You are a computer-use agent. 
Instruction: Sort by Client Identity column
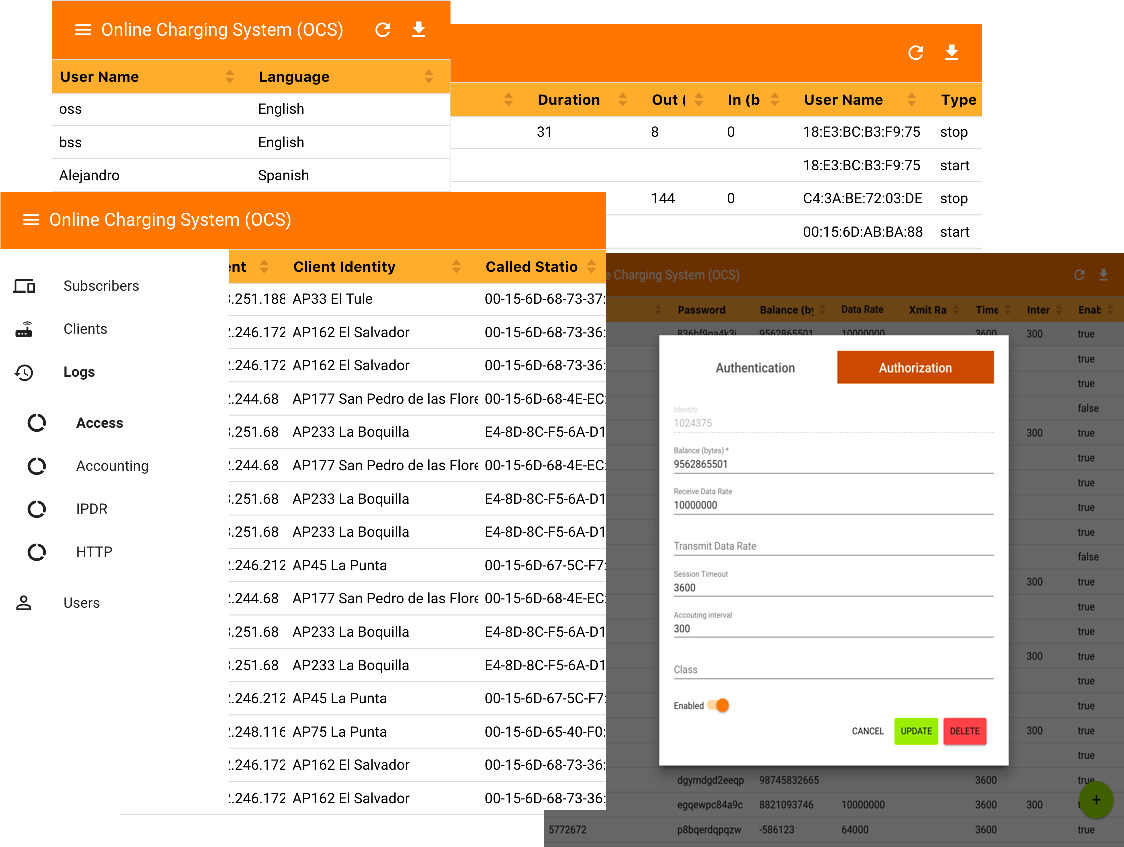(456, 267)
